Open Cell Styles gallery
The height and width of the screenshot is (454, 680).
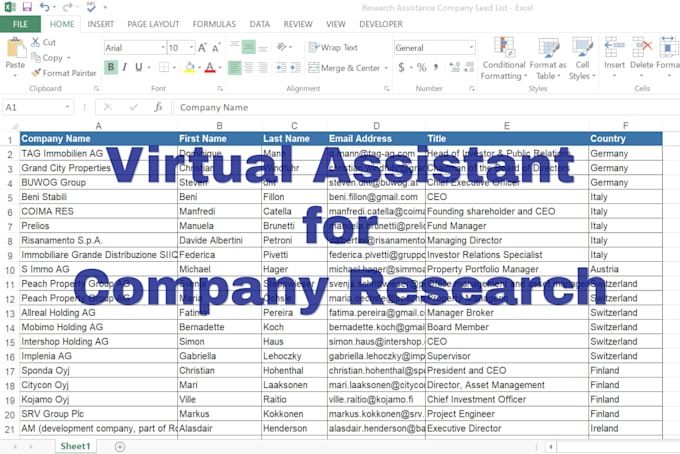[582, 59]
